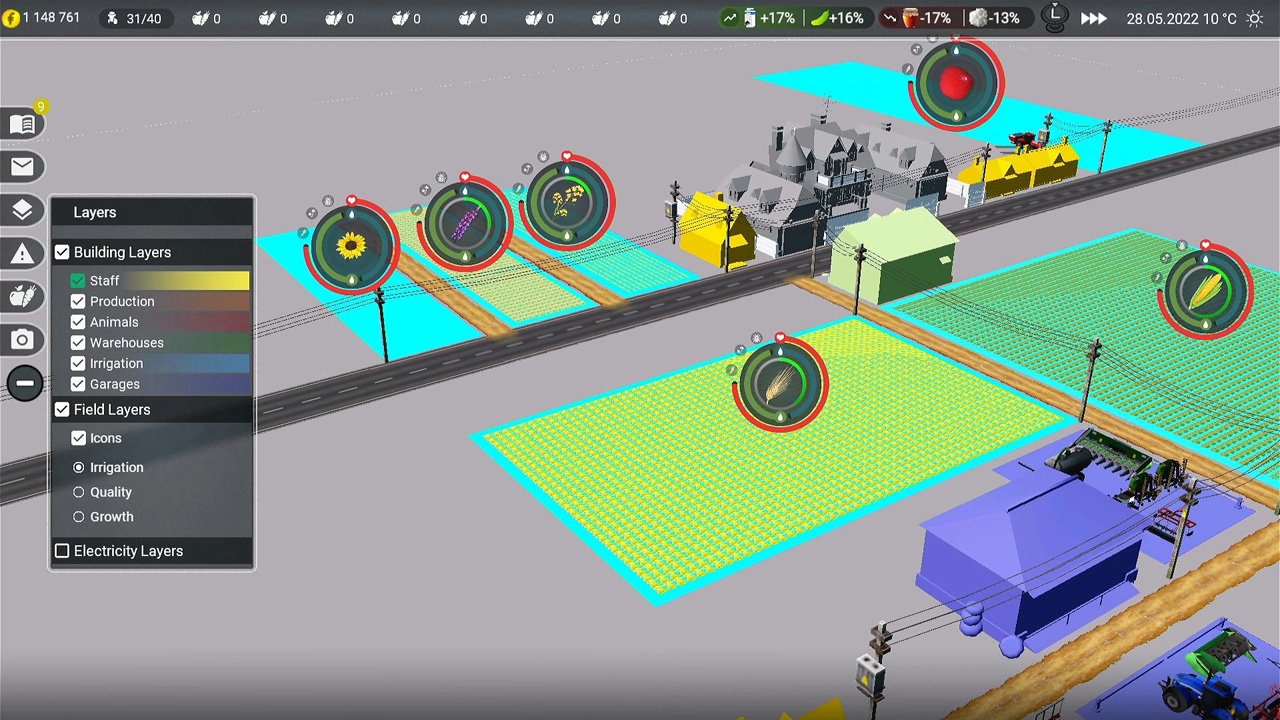
Task: Click the fast-forward speed arrows
Action: pyautogui.click(x=1094, y=18)
